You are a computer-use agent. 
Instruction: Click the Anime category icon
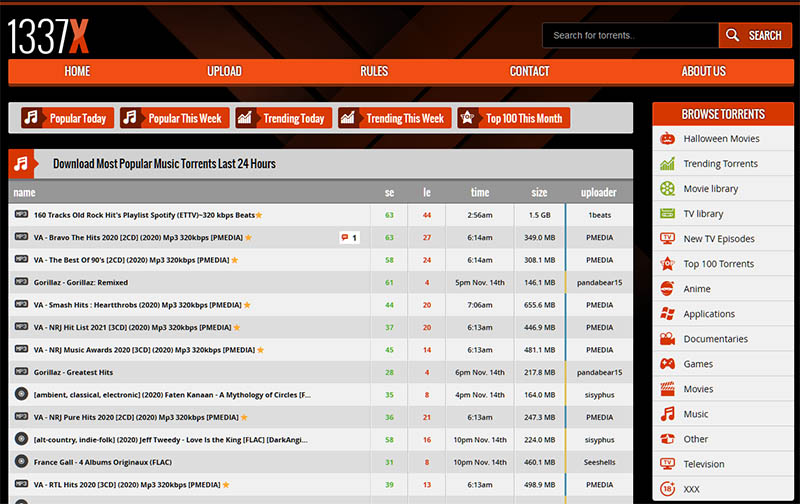click(x=667, y=288)
